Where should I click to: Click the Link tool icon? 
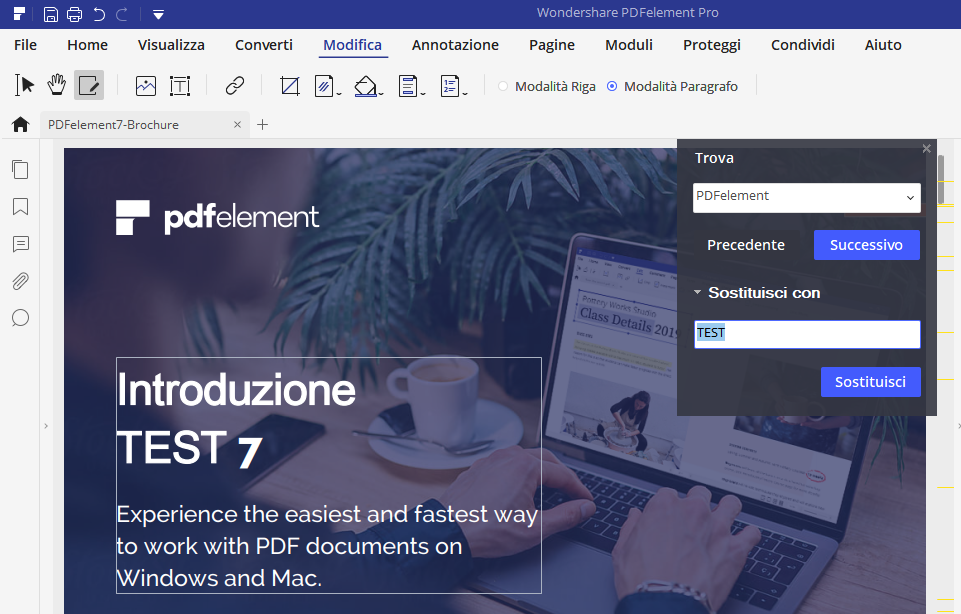tap(235, 86)
